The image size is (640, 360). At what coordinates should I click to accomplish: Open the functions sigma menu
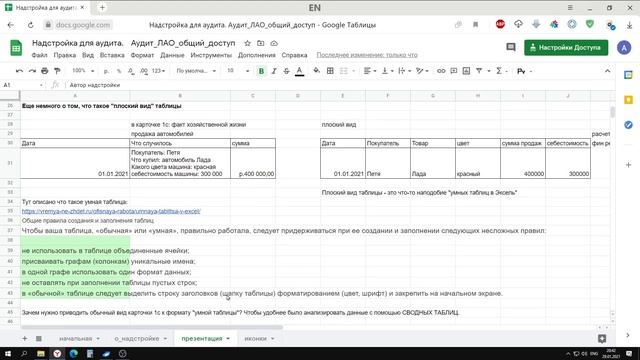[501, 71]
